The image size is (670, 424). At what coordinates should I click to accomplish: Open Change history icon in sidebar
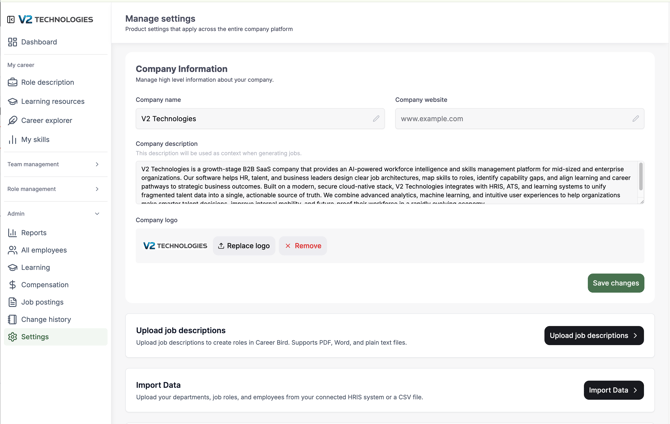click(12, 319)
